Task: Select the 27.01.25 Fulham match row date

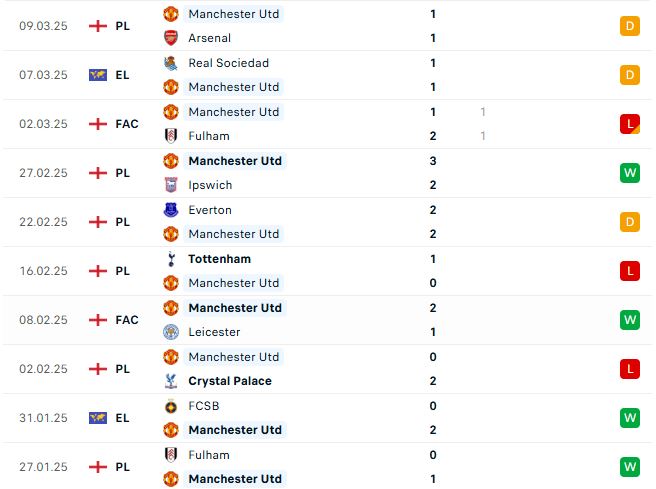Action: 43,467
